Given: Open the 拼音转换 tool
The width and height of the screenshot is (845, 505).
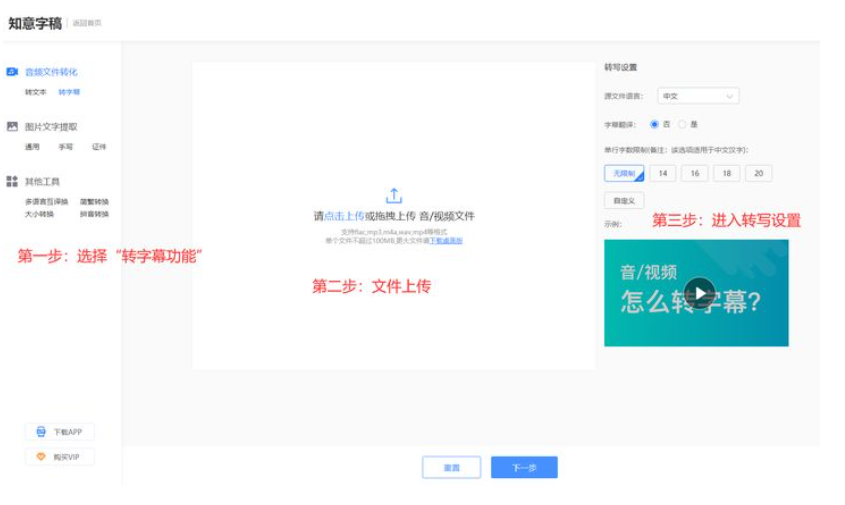Looking at the screenshot, I should pos(94,214).
